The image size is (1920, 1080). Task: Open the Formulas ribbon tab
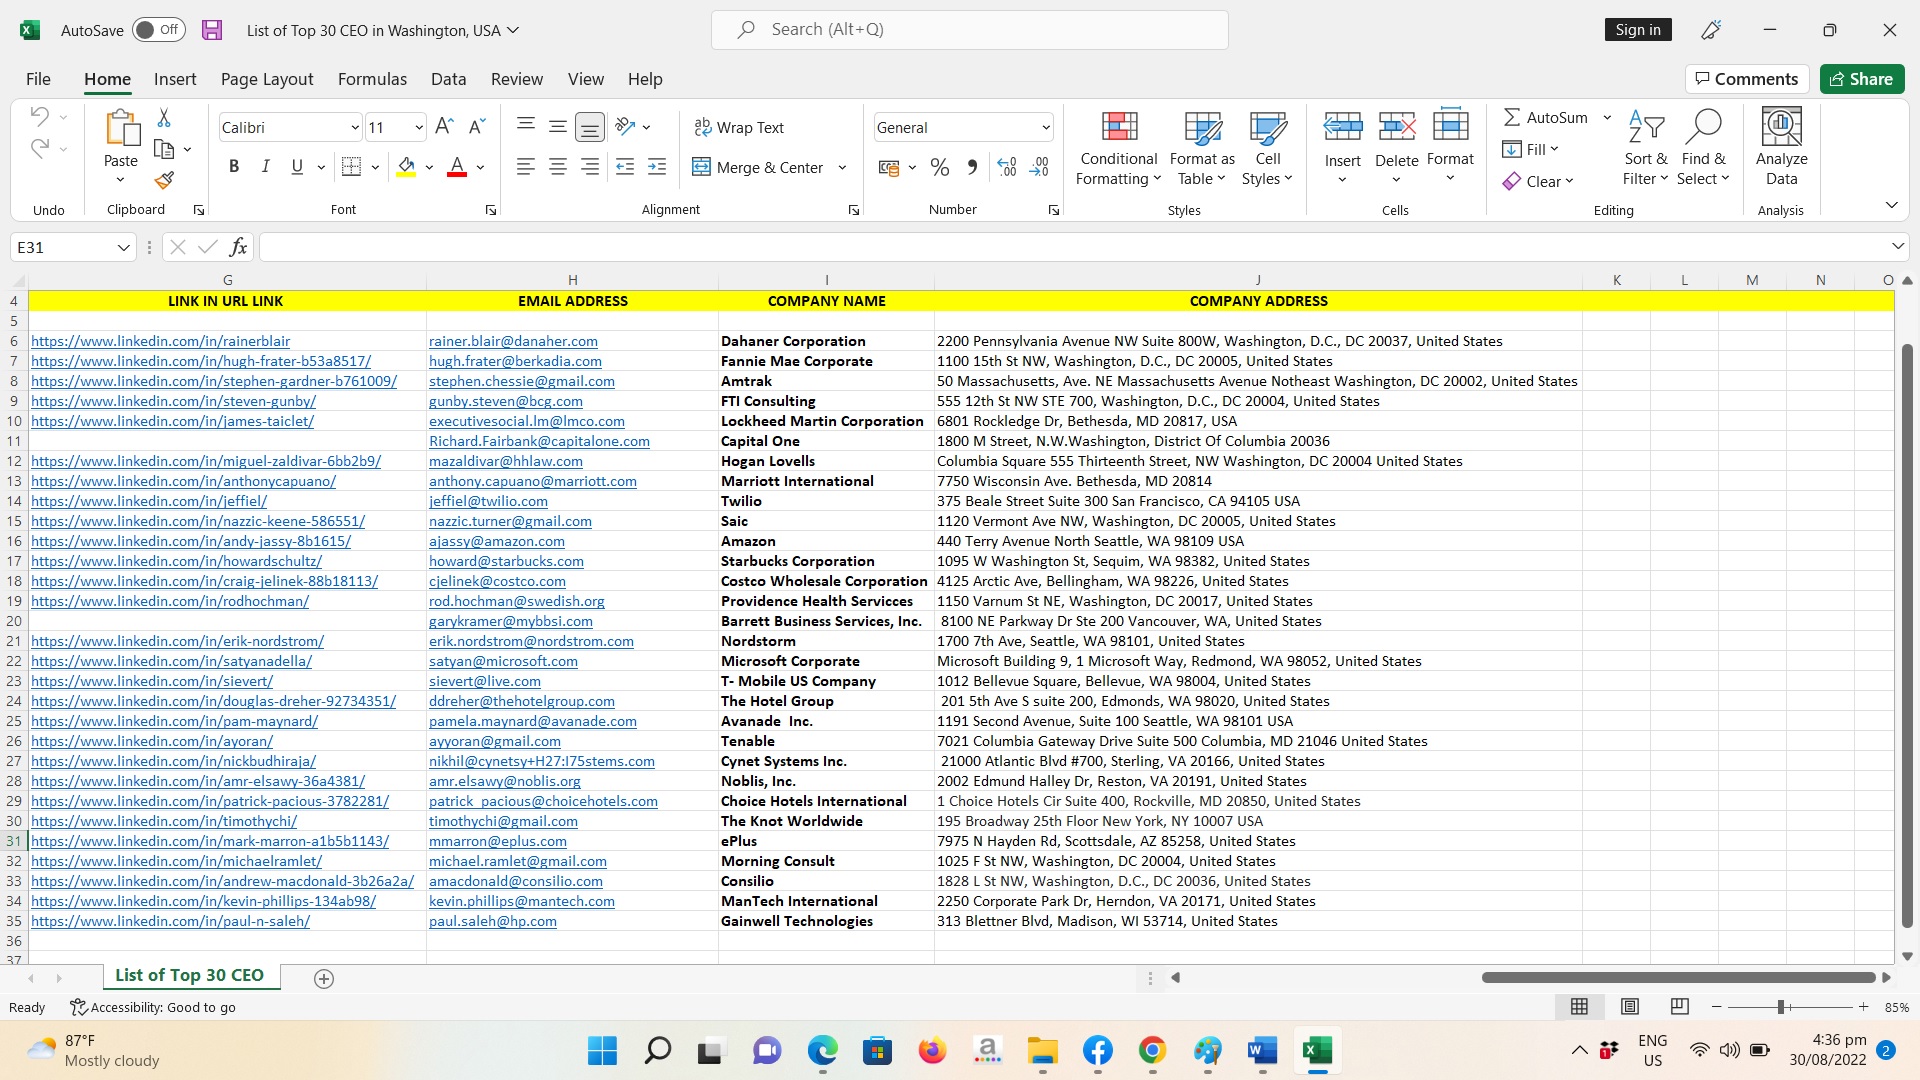[x=372, y=79]
